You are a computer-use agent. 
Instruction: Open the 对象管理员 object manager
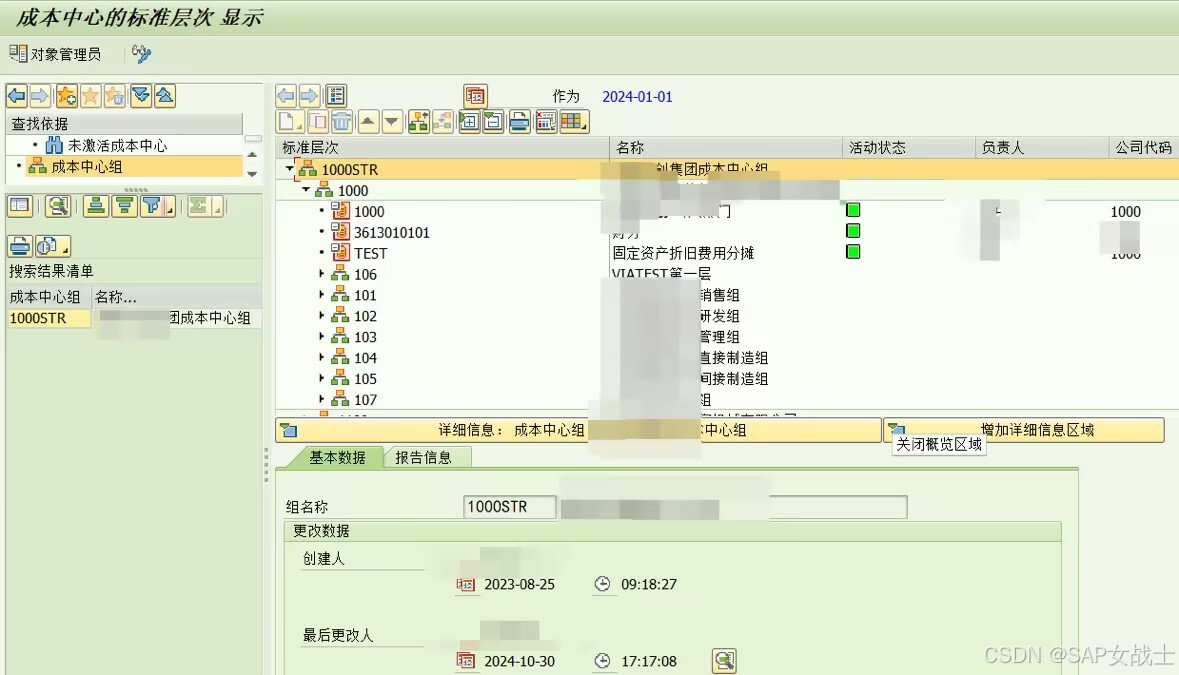point(55,54)
